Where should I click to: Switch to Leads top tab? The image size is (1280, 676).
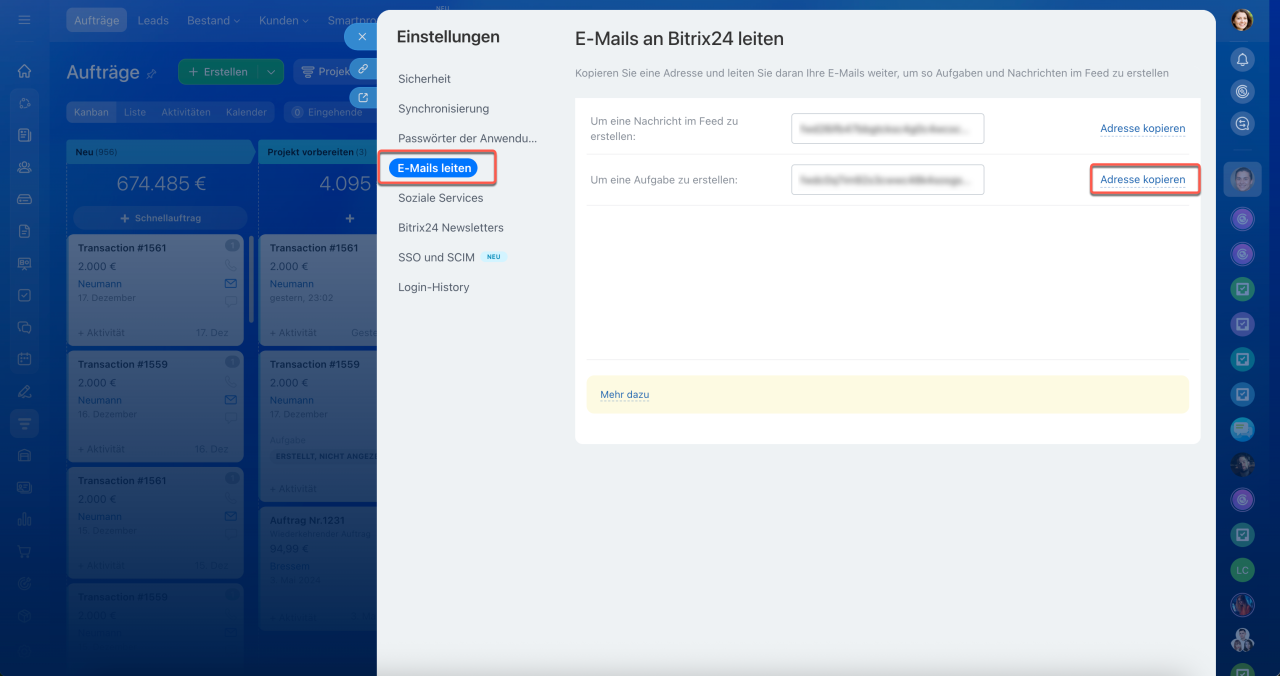153,20
